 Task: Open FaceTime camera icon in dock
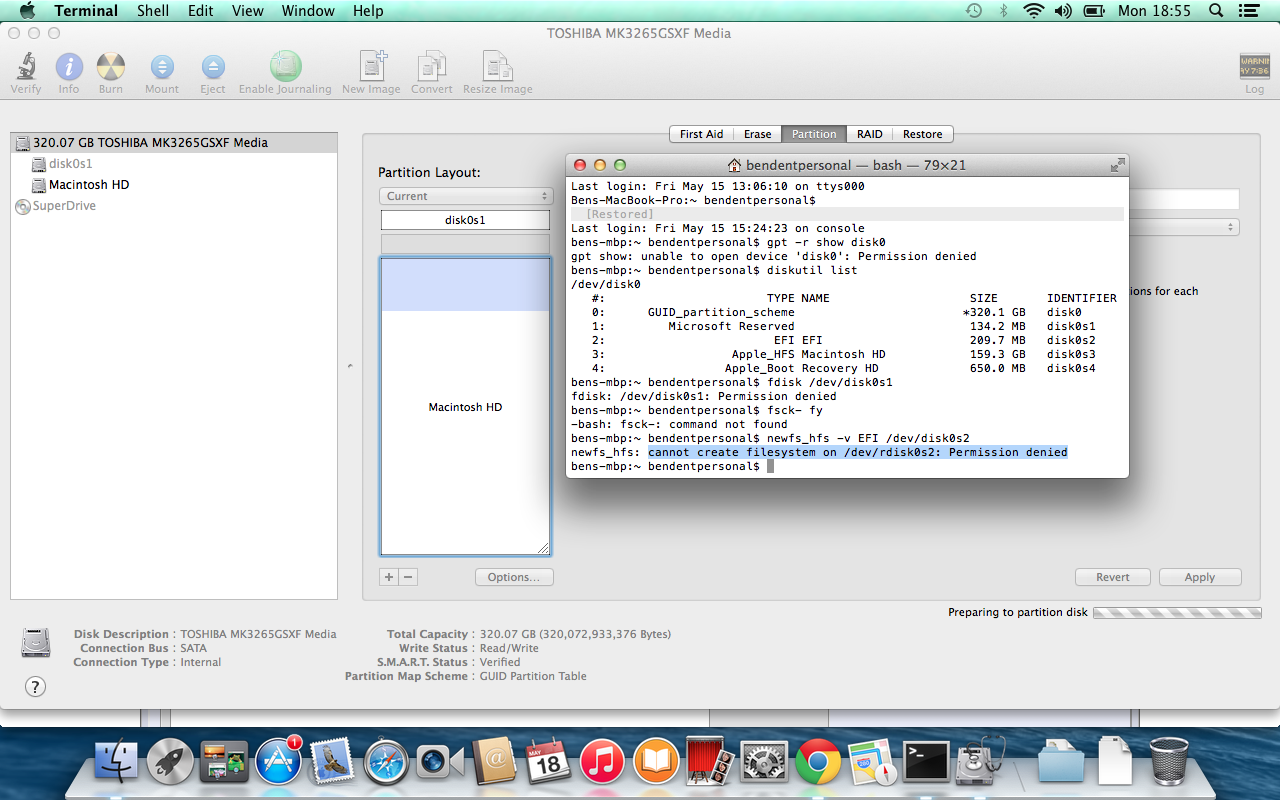point(440,763)
